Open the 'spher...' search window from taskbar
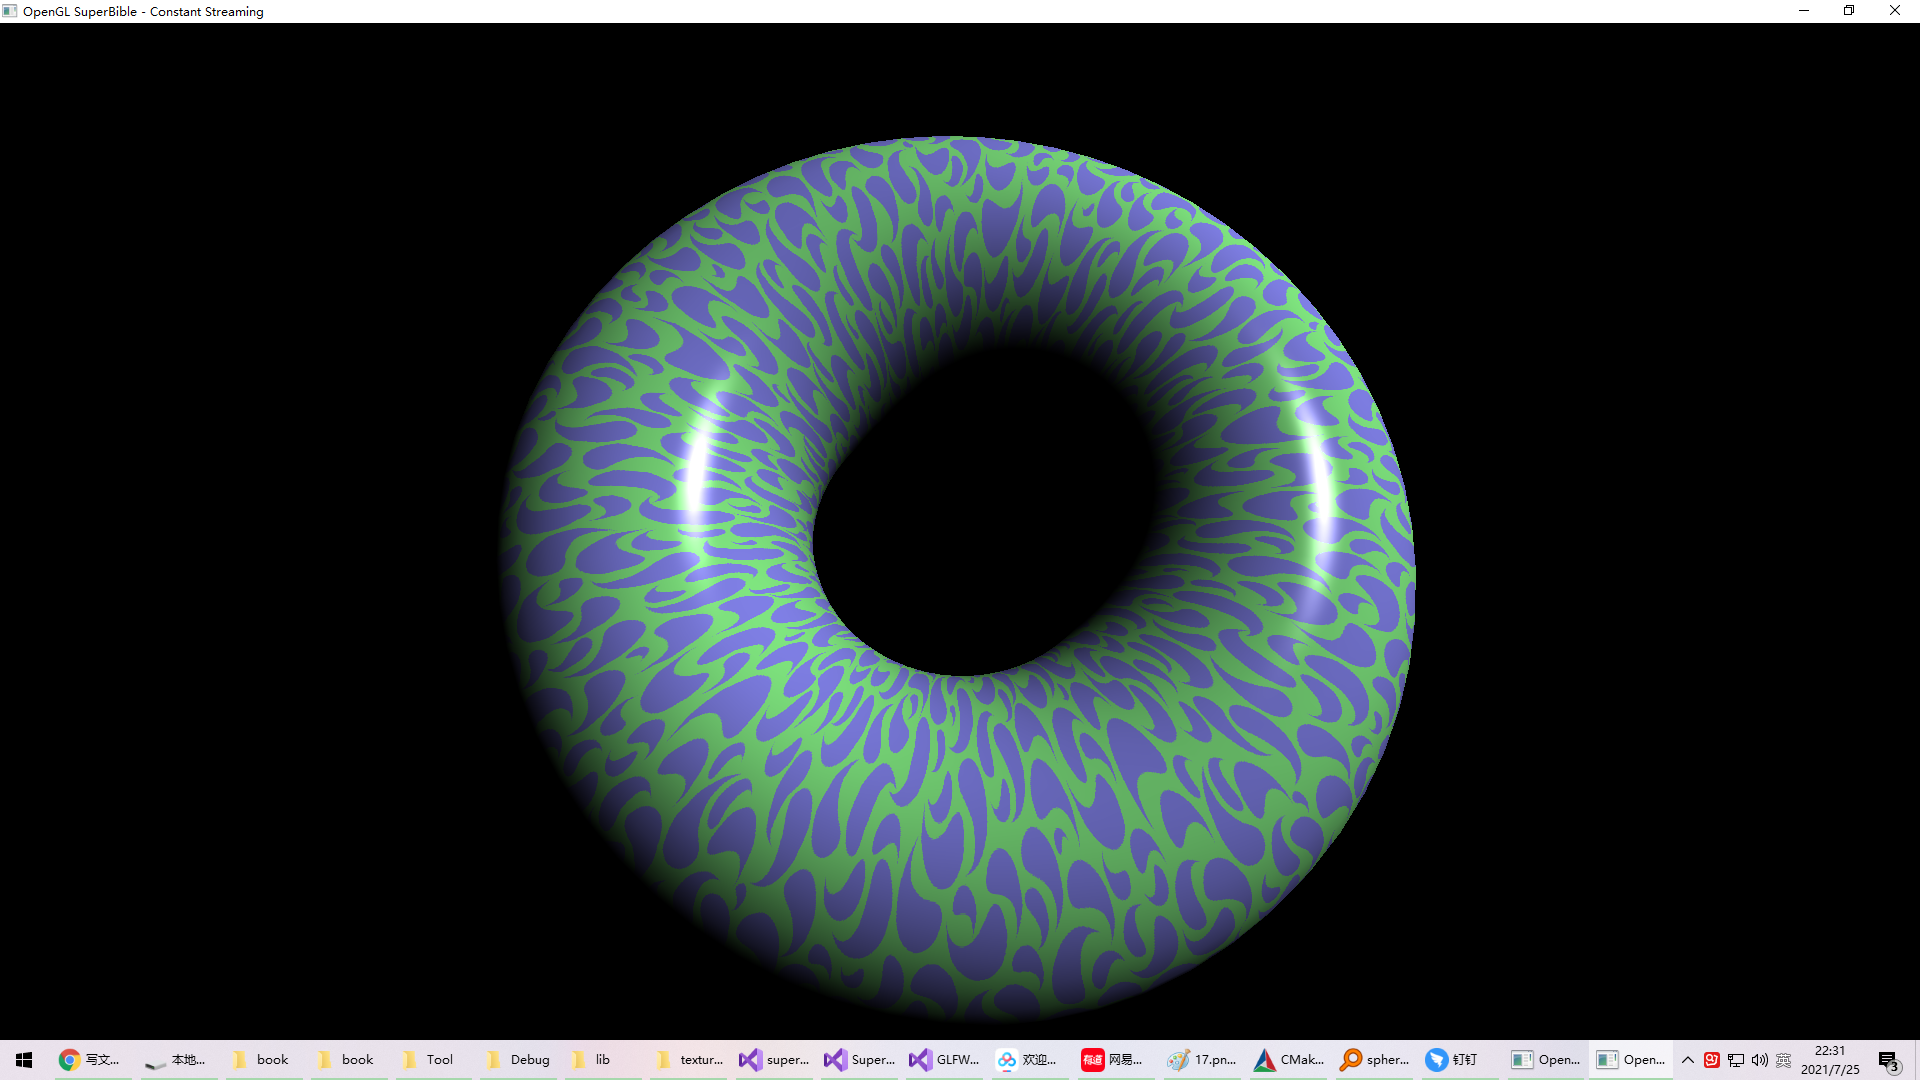 [x=1373, y=1059]
